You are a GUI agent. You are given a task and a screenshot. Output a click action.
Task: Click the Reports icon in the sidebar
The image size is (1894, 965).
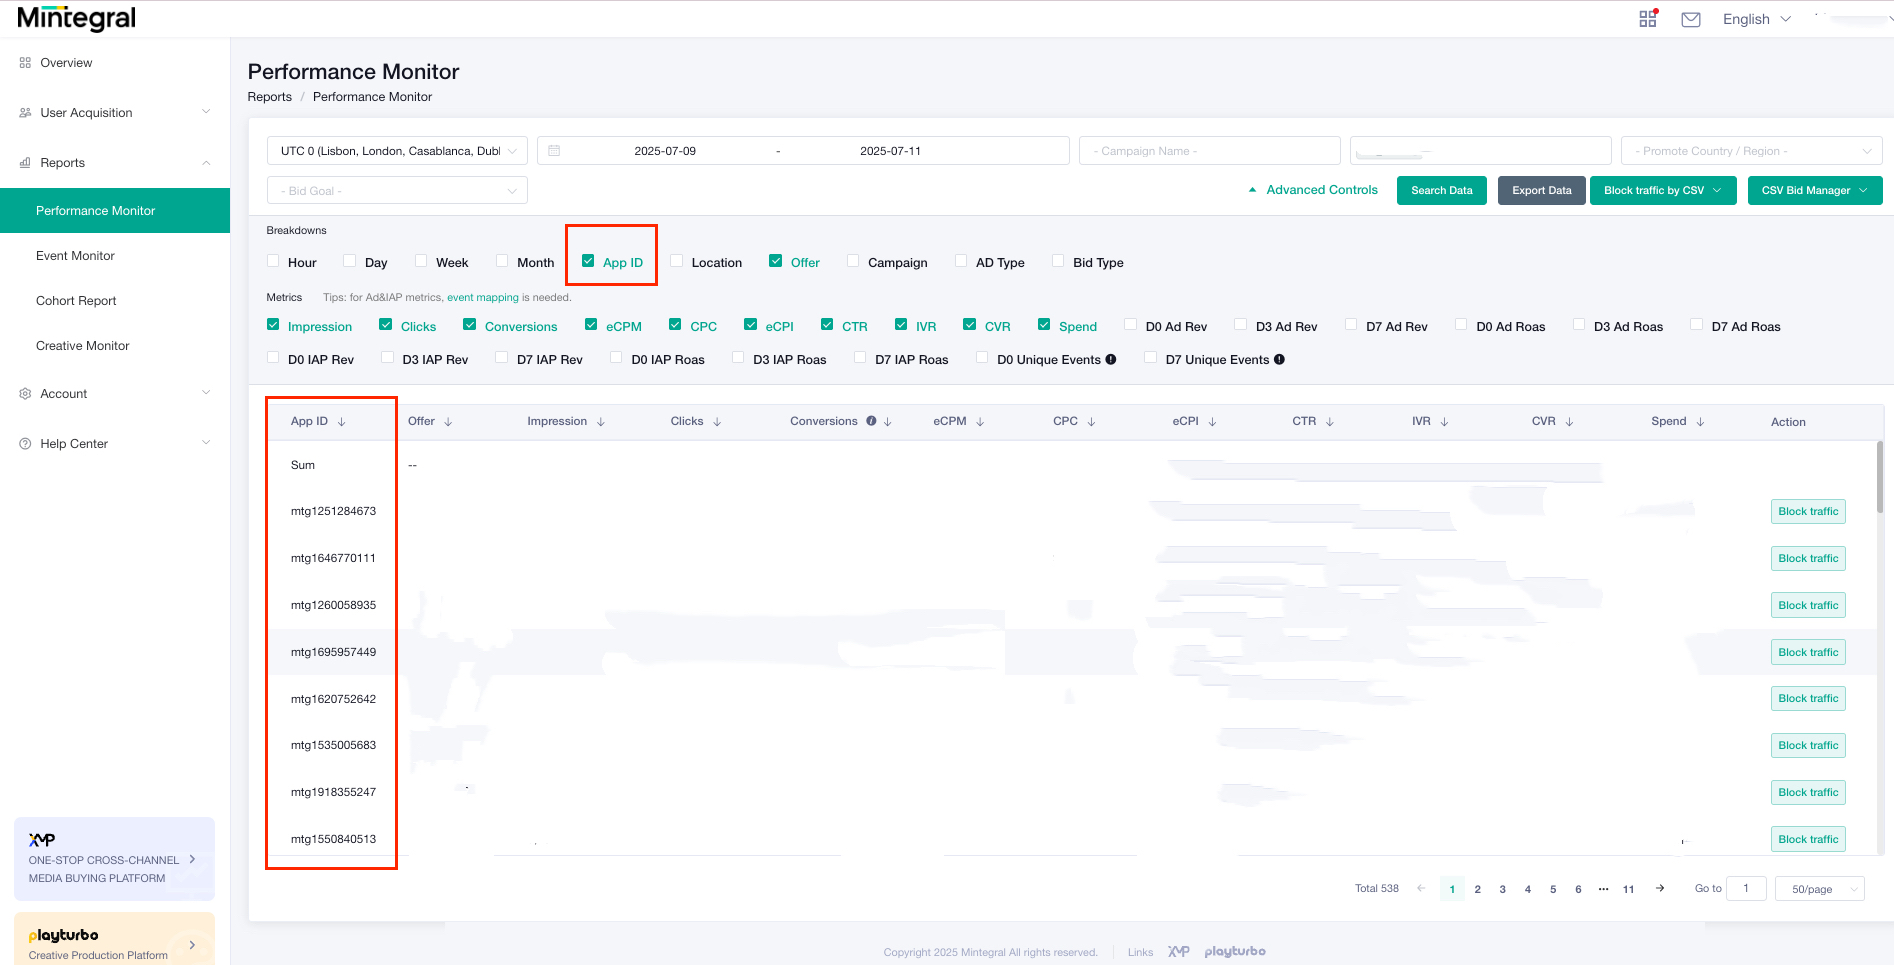24,162
